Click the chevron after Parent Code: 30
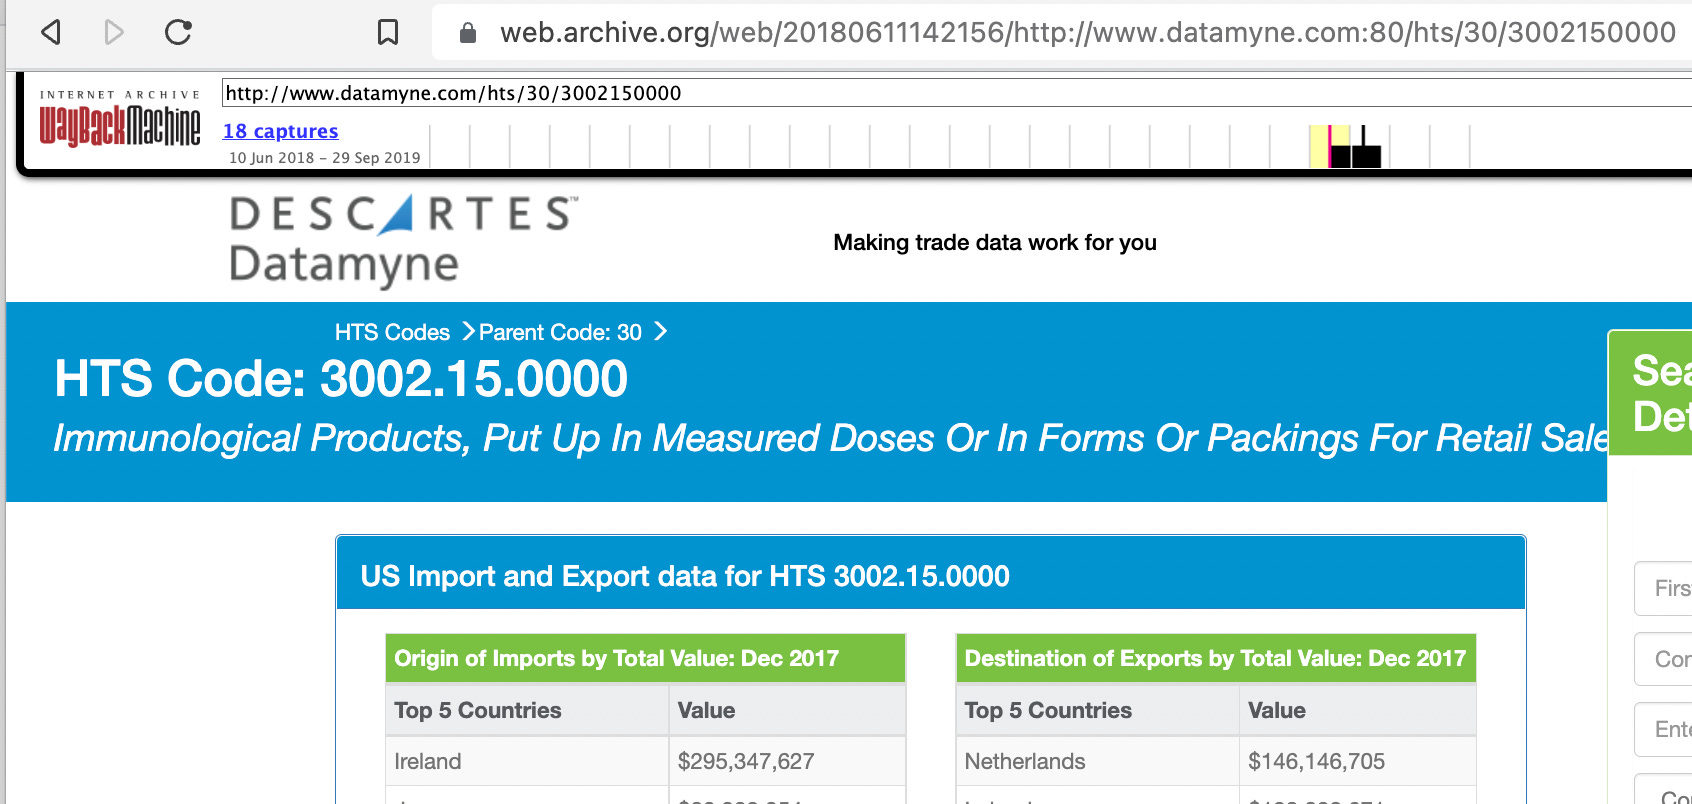Screen dimensions: 1692x804 [660, 332]
